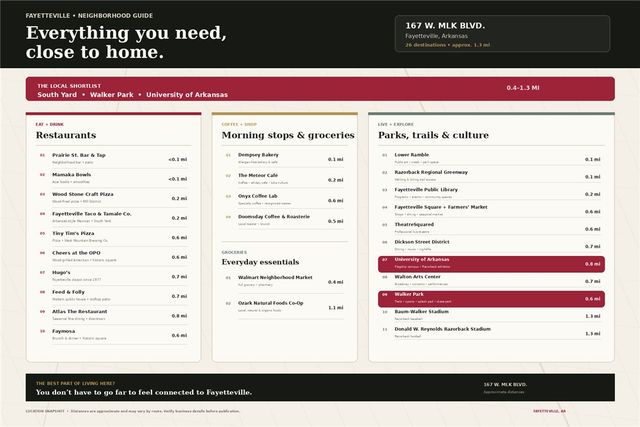Select Walmart Neighborhood Market grocery entry
640x427 pixels.
tap(284, 281)
